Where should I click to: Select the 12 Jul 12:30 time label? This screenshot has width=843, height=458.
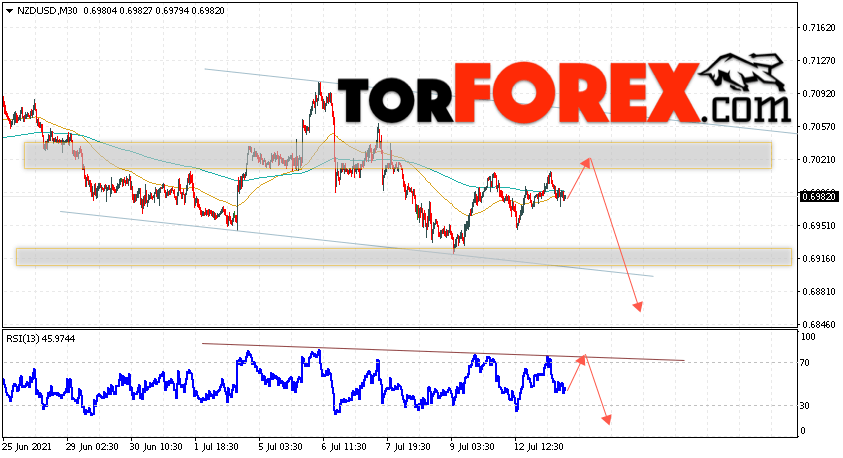pos(539,447)
